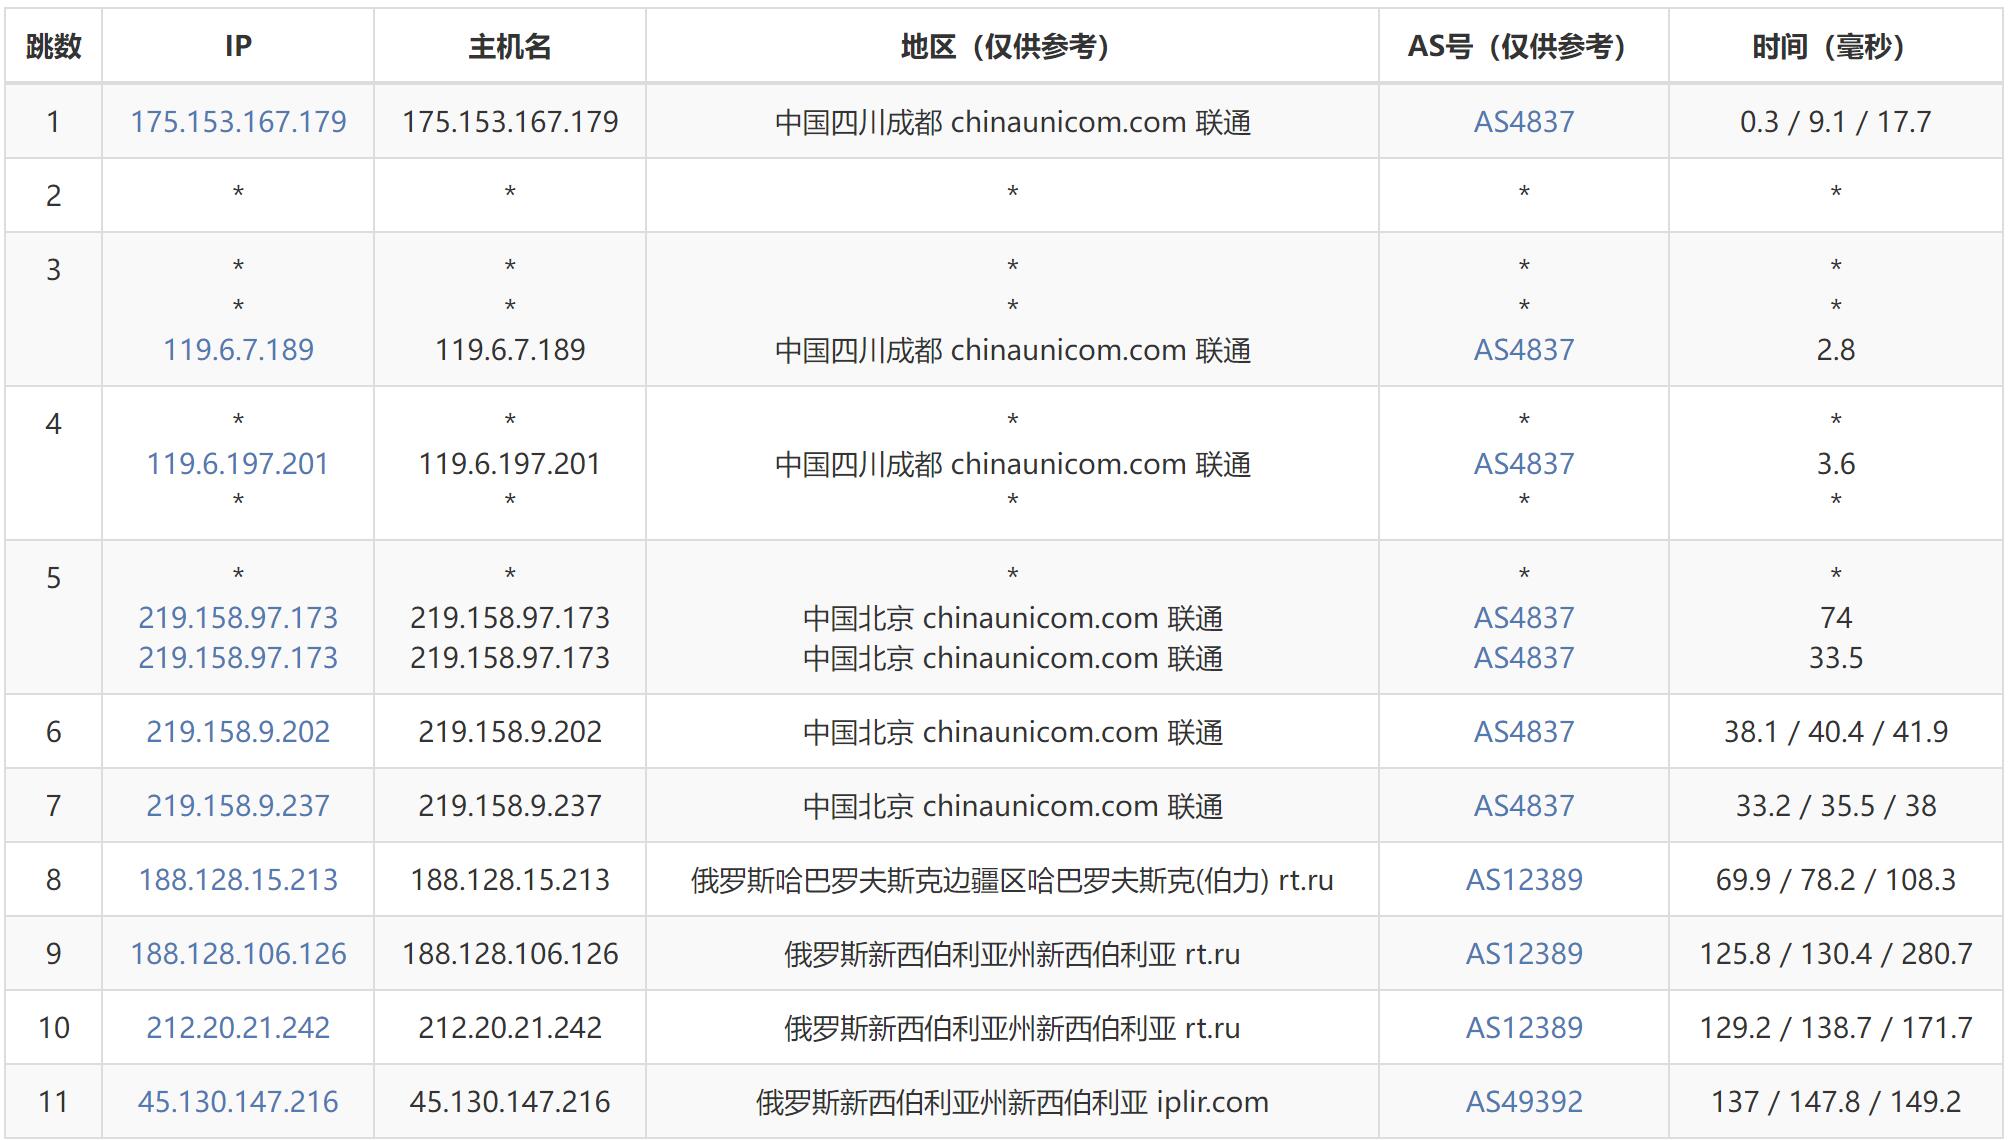This screenshot has width=2009, height=1140.
Task: Click the black hostname text 45.130.147.216
Action: [510, 1102]
